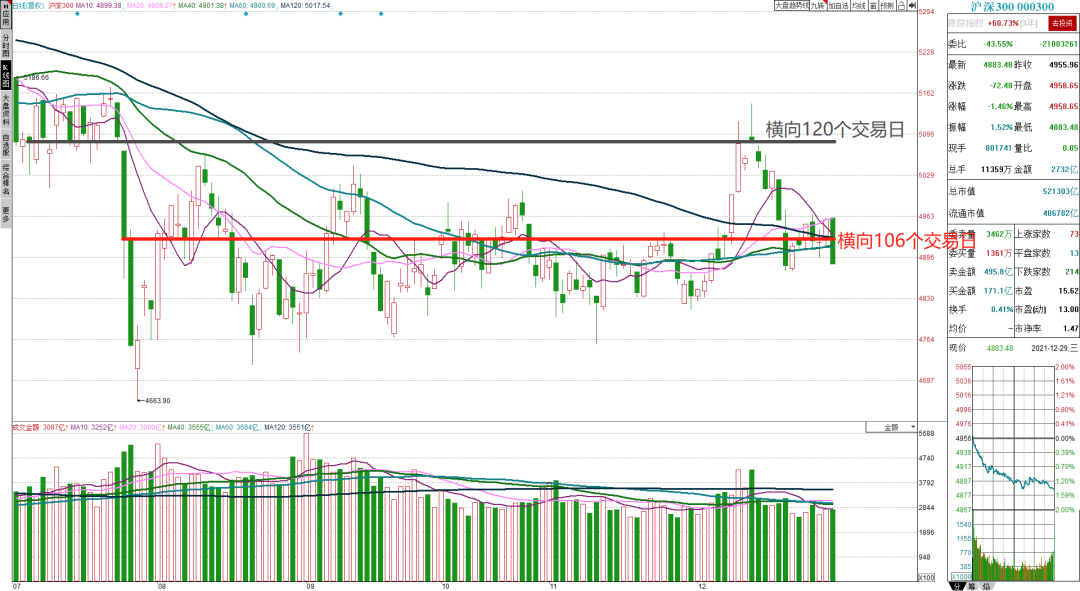Click the 沪深300 000300 title
The height and width of the screenshot is (591, 1080).
pyautogui.click(x=1012, y=6)
